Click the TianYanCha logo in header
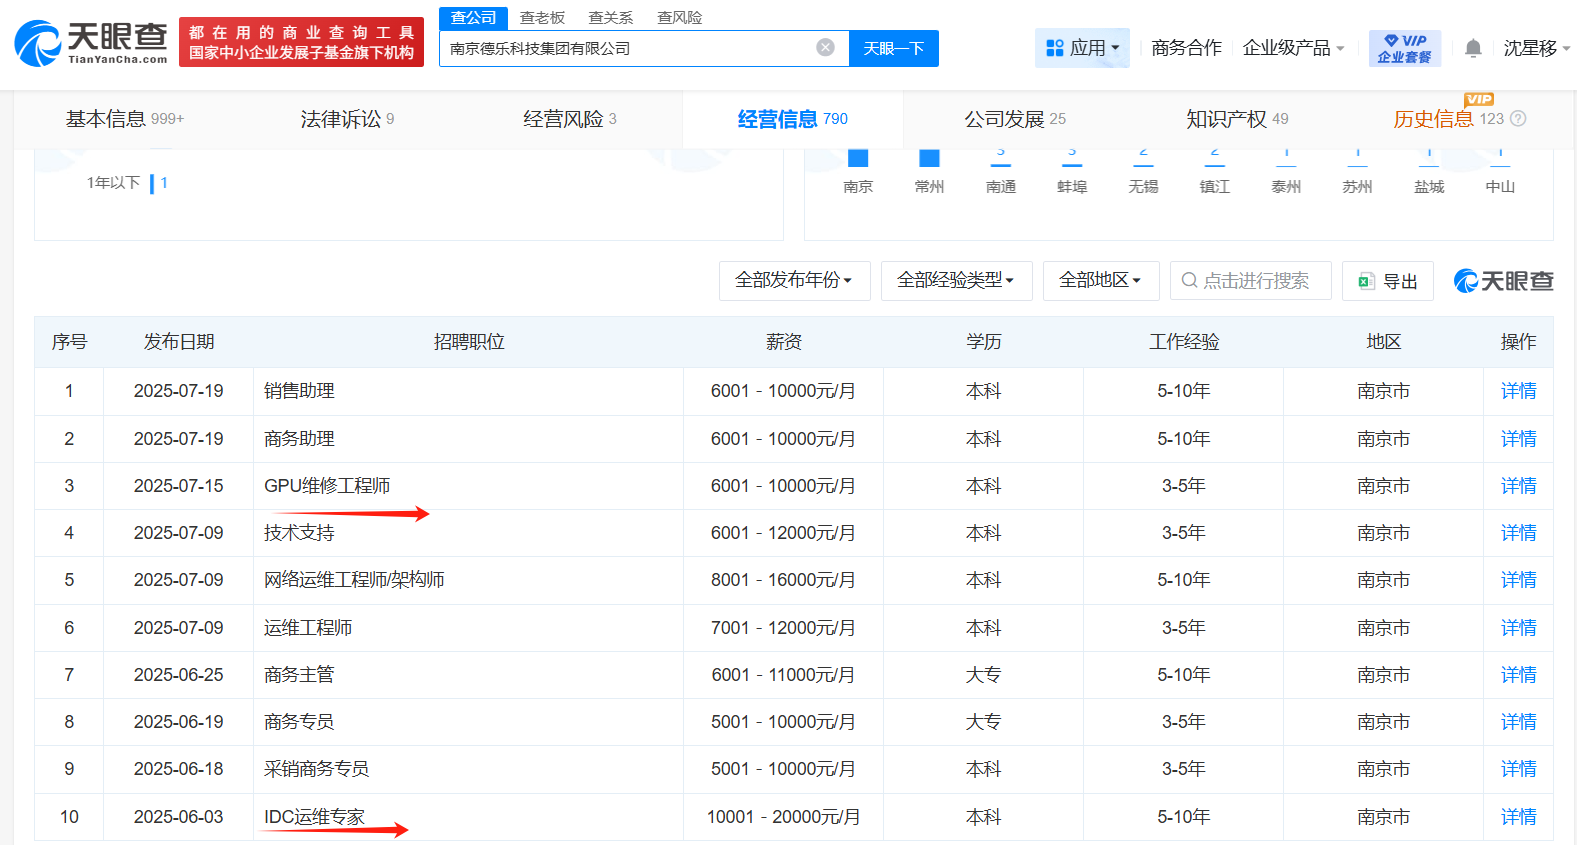1577x845 pixels. click(91, 44)
